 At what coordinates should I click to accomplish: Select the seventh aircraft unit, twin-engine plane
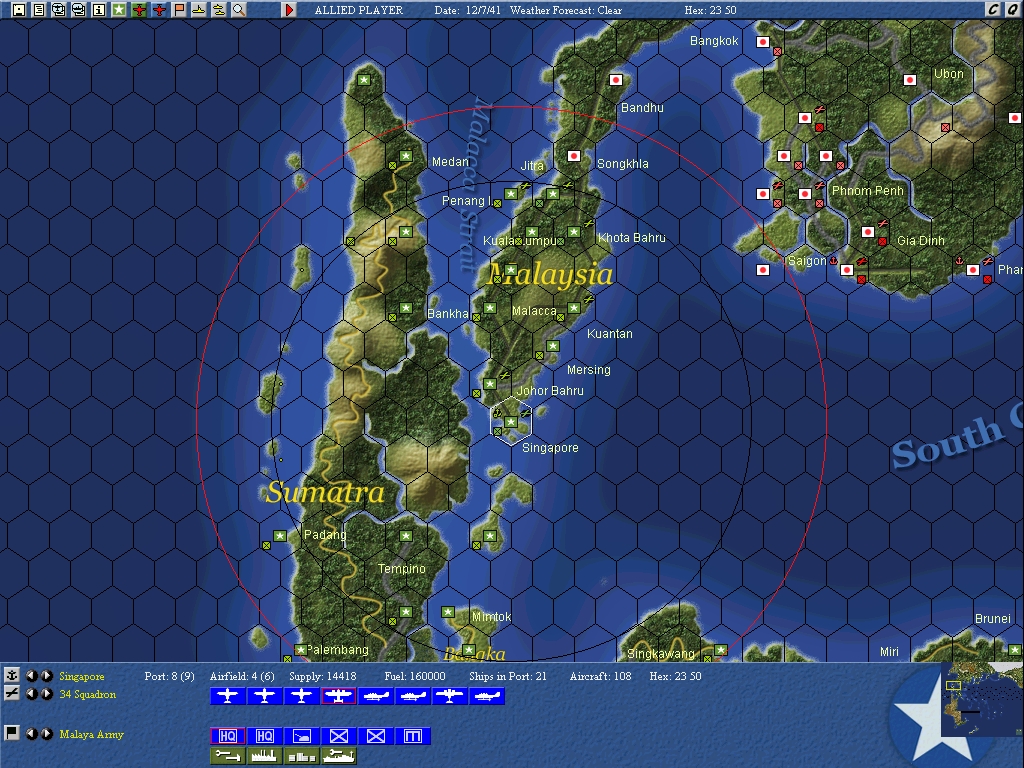pyautogui.click(x=450, y=696)
